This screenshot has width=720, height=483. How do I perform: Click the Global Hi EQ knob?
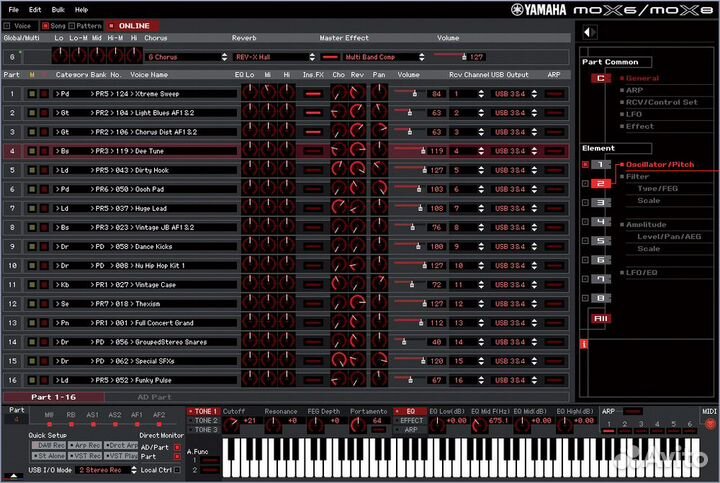[134, 56]
